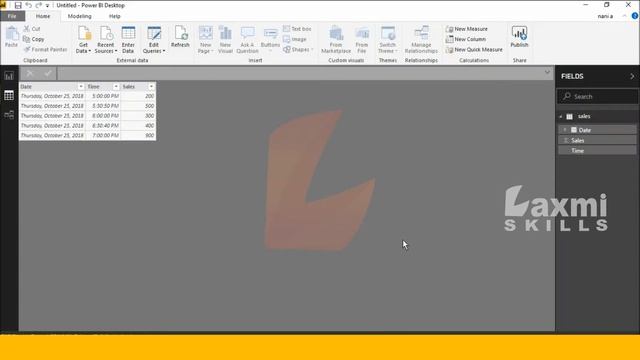This screenshot has width=640, height=360.
Task: Create a New Quick Measure
Action: (474, 49)
